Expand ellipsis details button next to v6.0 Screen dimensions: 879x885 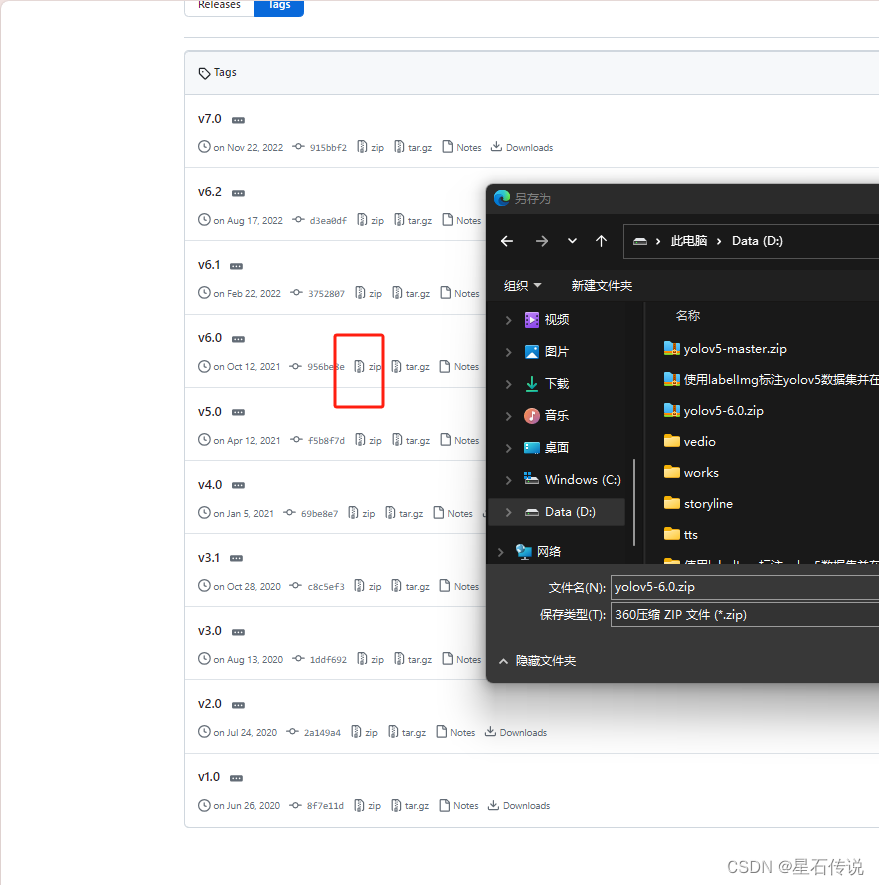pyautogui.click(x=238, y=339)
